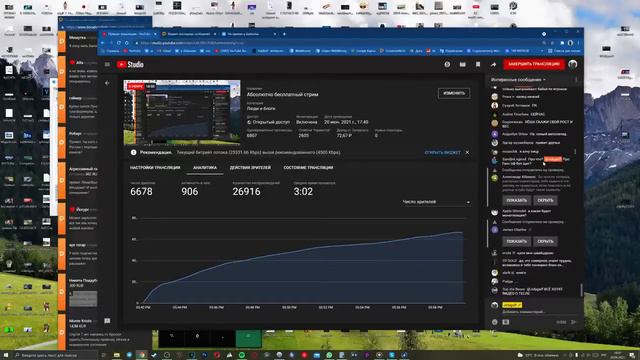This screenshot has height=360, width=640.
Task: Open File Explorer from the taskbar
Action: (x=116, y=355)
